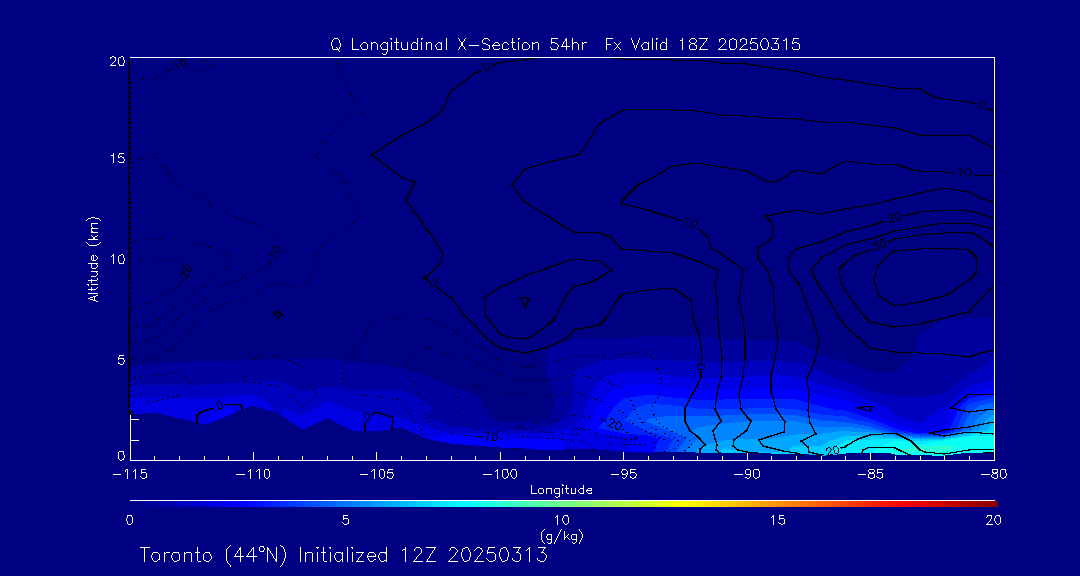Click the "Longitude" axis label
Image resolution: width=1080 pixels, height=576 pixels.
point(561,490)
